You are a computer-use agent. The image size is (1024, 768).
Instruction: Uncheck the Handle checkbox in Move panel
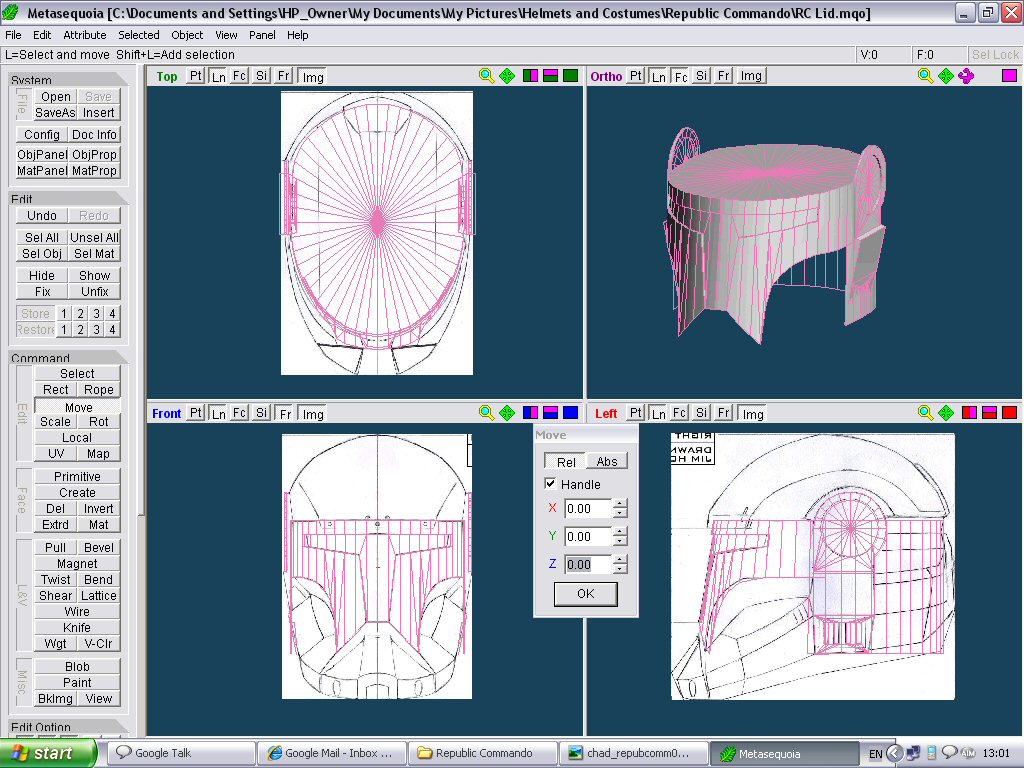click(x=550, y=484)
